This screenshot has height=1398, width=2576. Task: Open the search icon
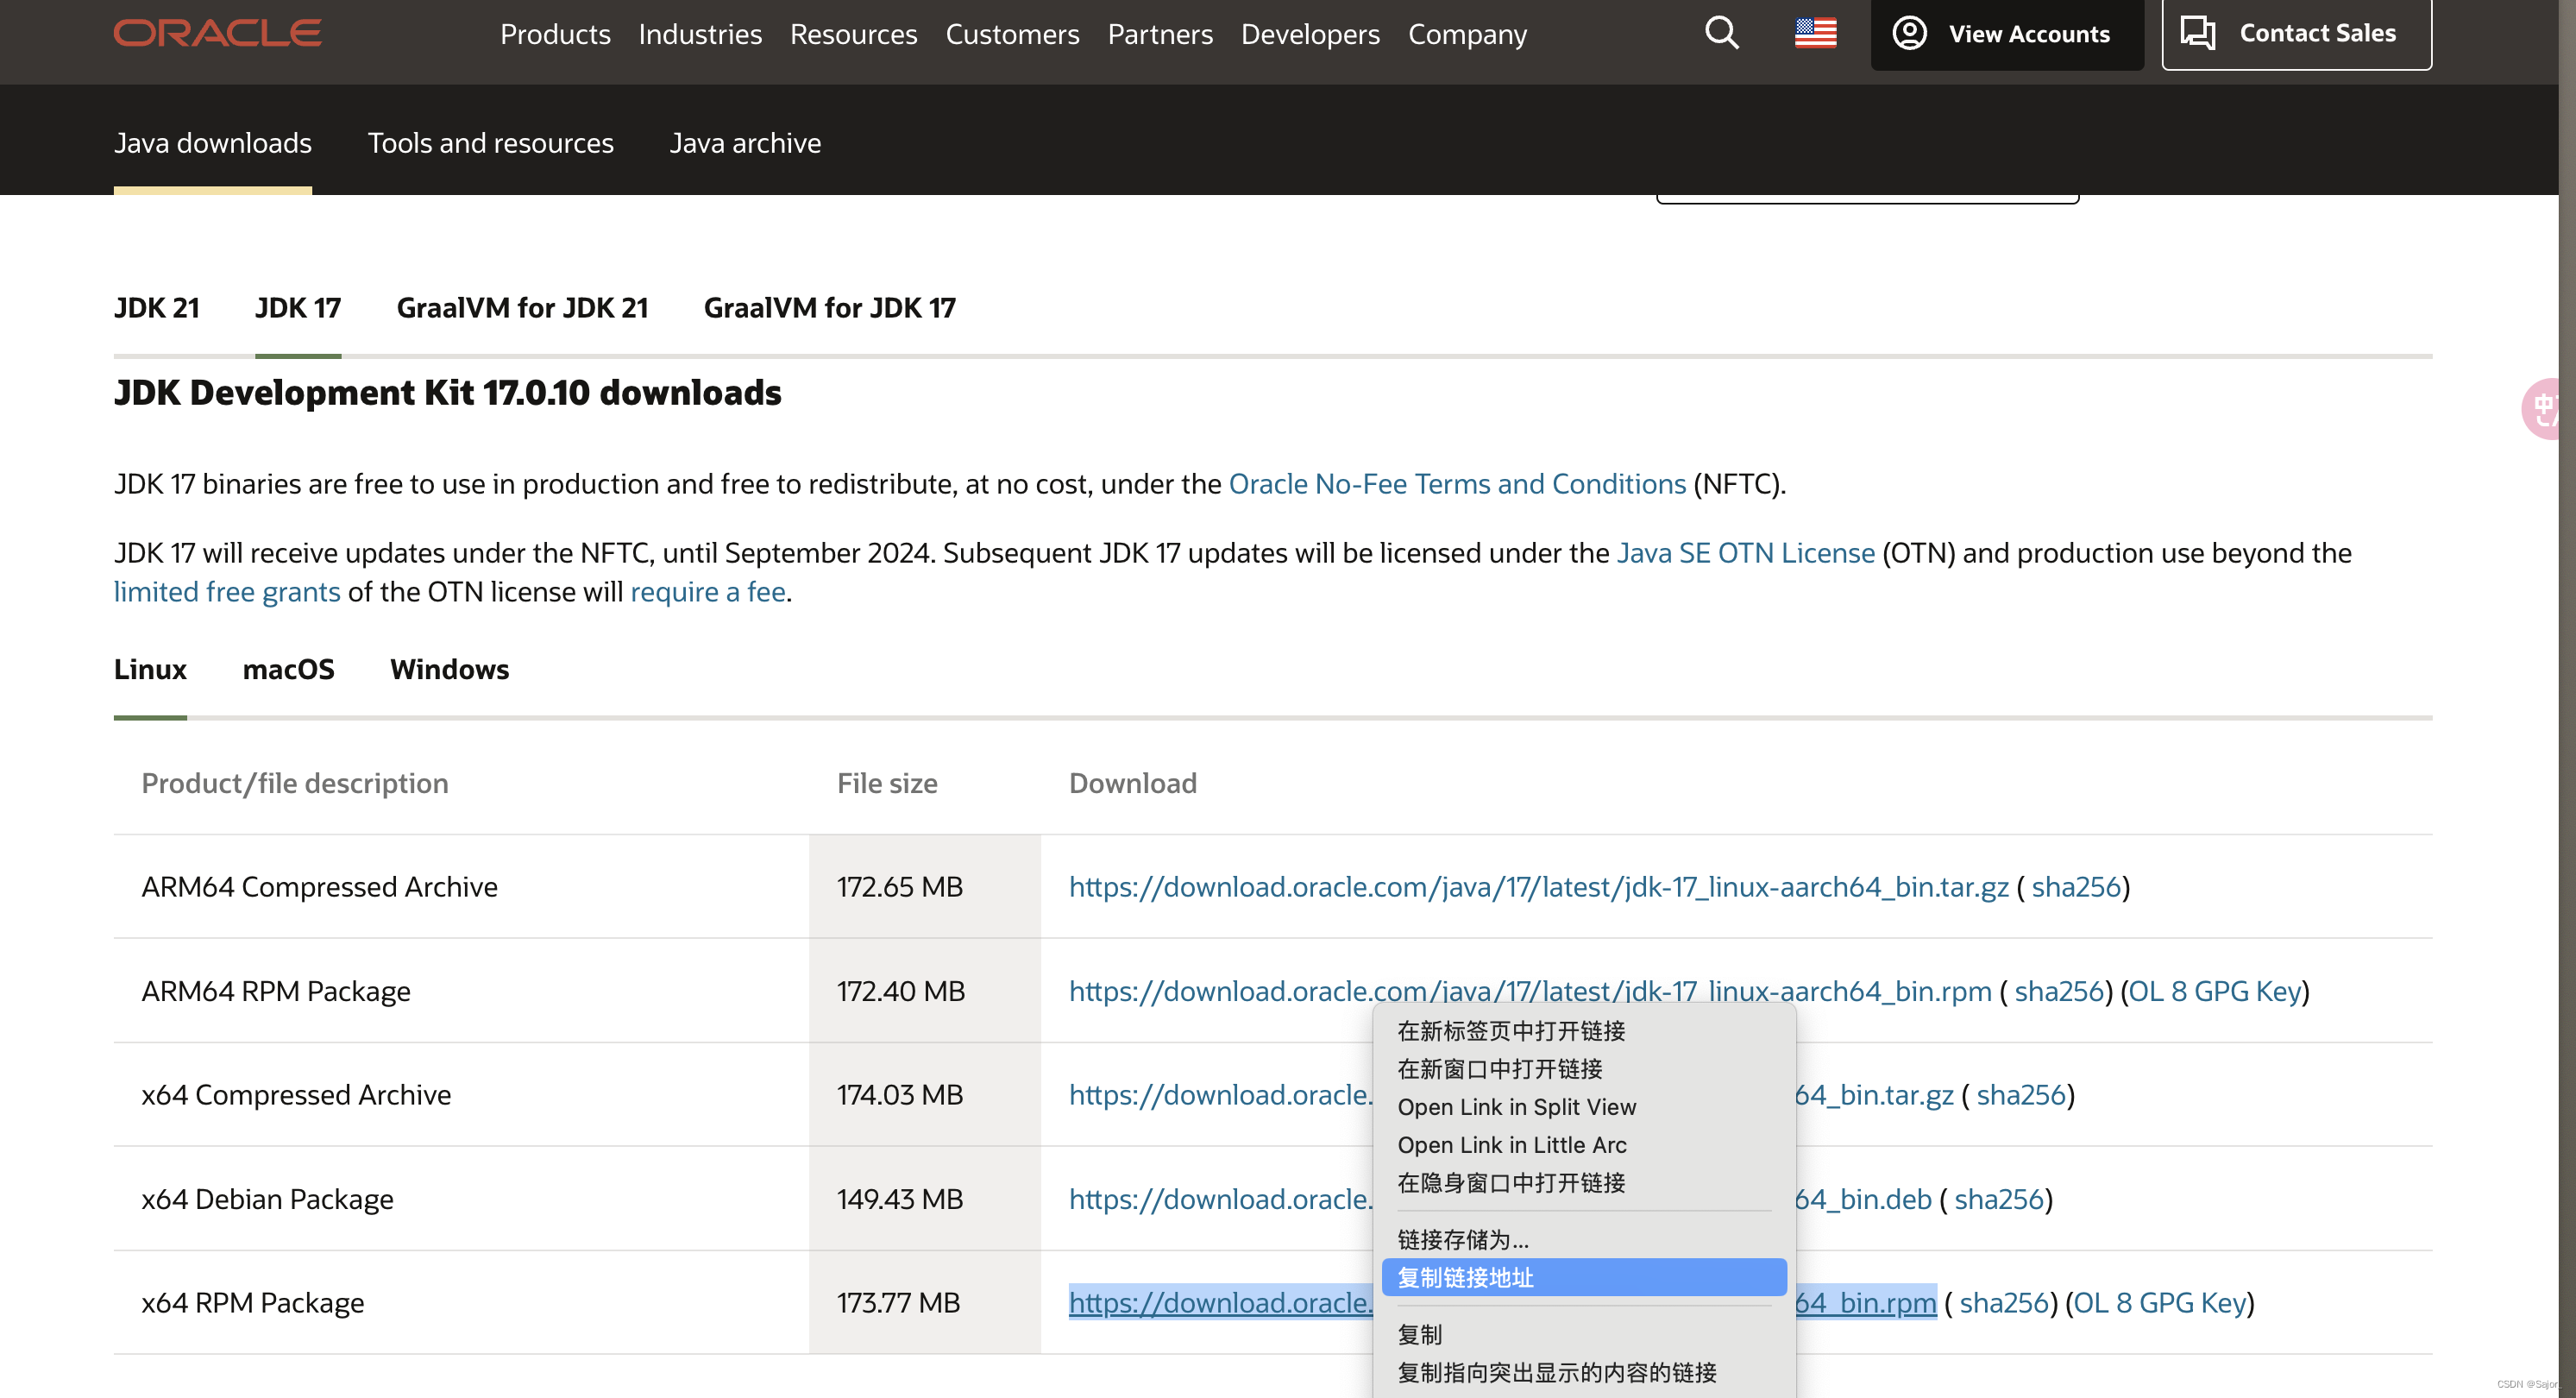click(1719, 33)
